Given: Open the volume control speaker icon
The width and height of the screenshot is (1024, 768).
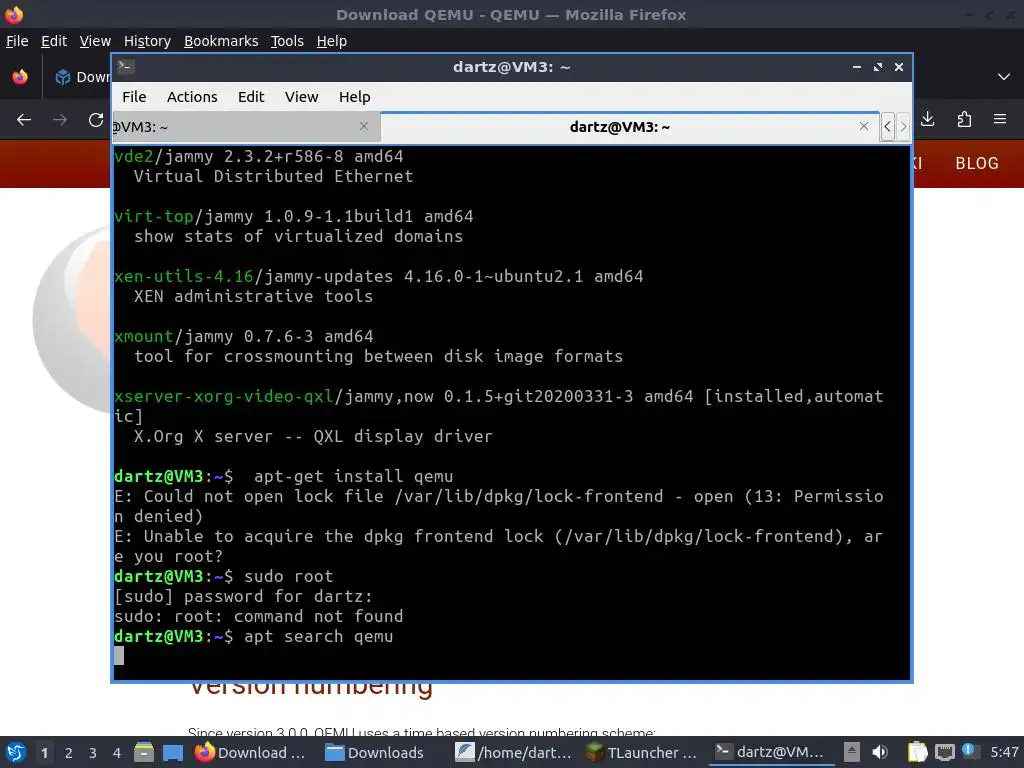Looking at the screenshot, I should click(x=880, y=752).
